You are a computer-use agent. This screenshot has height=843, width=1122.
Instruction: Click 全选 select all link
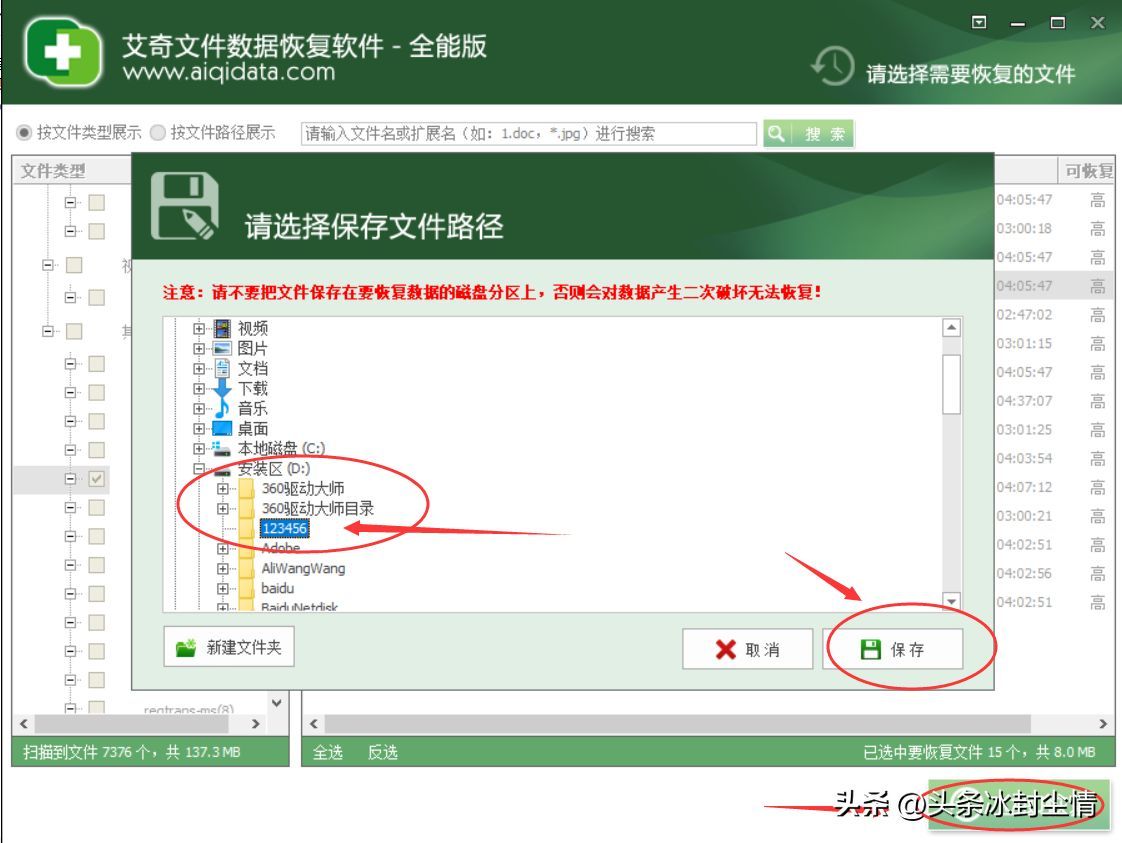(328, 752)
